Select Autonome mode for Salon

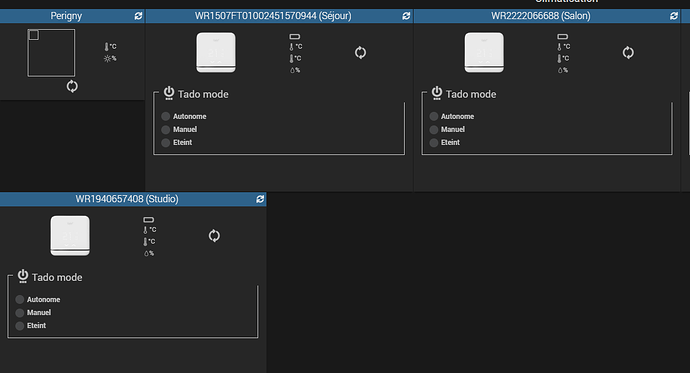(433, 116)
